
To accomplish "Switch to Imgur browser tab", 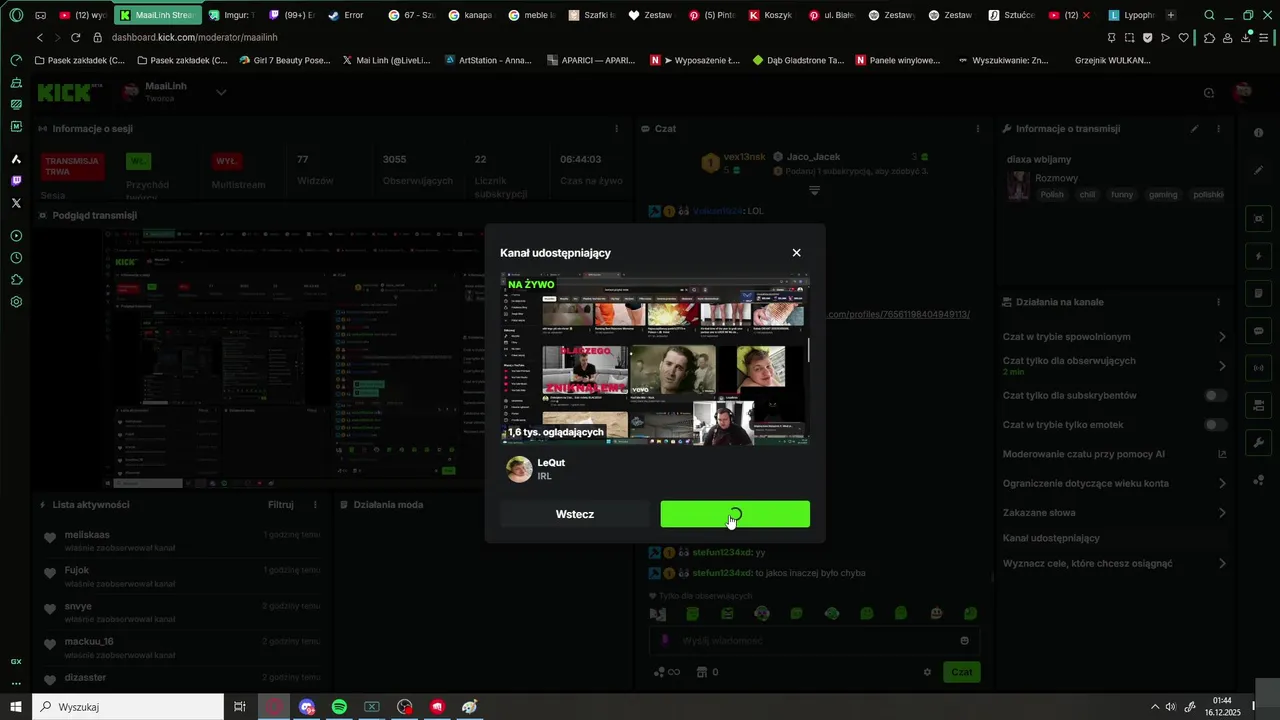I will point(230,15).
